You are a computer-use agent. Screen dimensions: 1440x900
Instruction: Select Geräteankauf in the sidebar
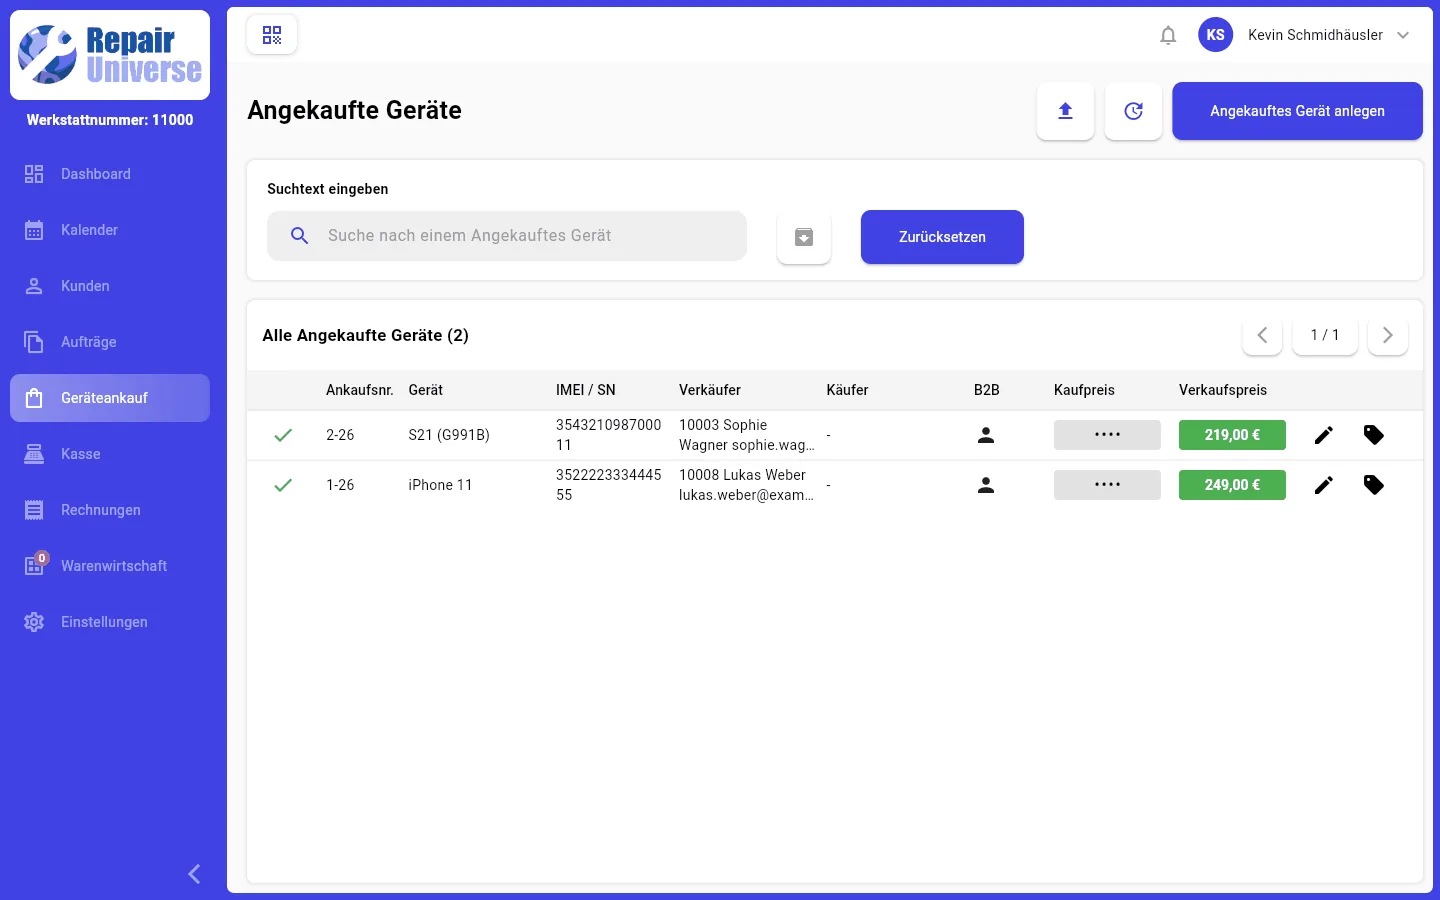click(x=110, y=398)
